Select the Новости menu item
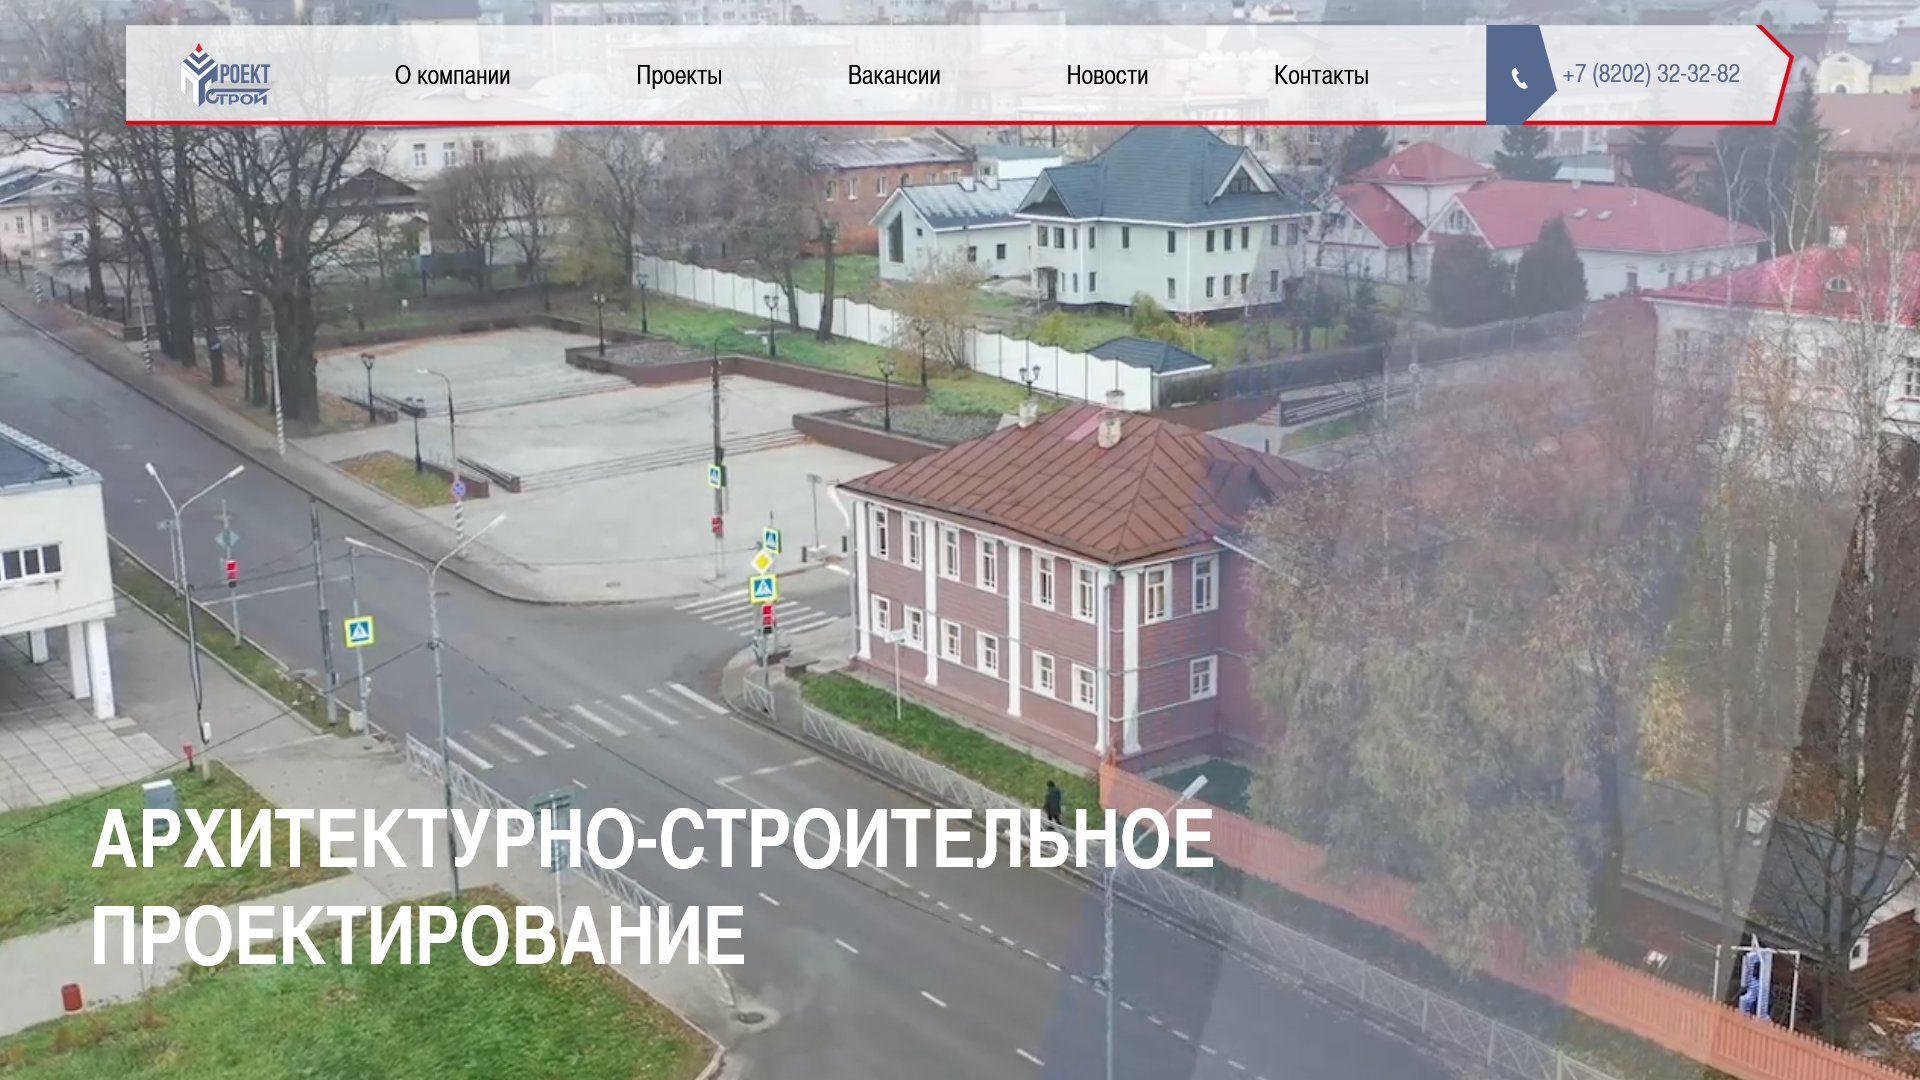 pyautogui.click(x=1107, y=76)
